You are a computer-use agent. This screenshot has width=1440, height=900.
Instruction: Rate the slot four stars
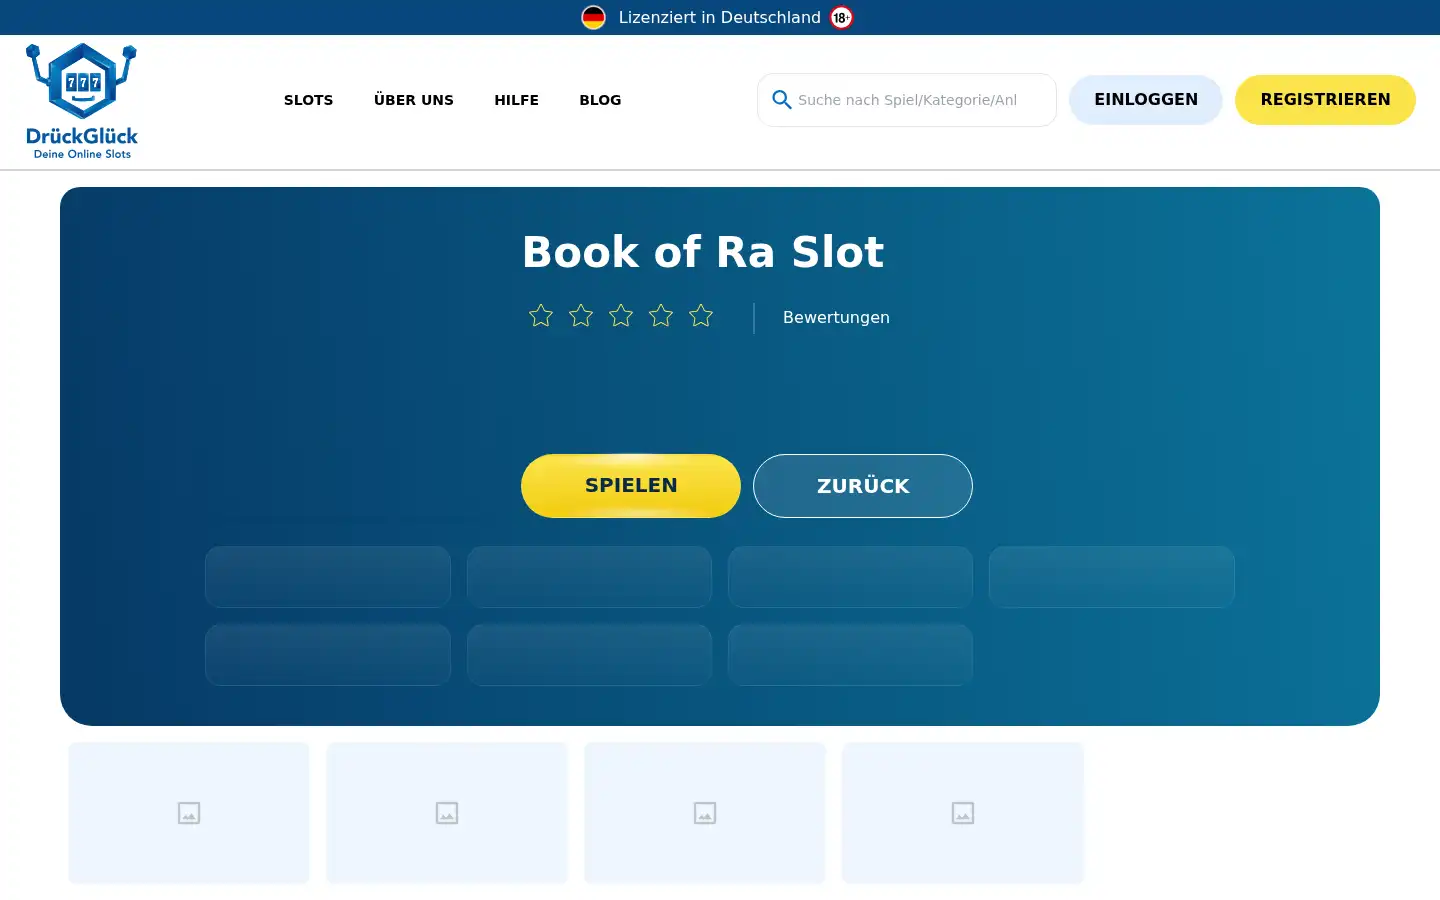(661, 316)
